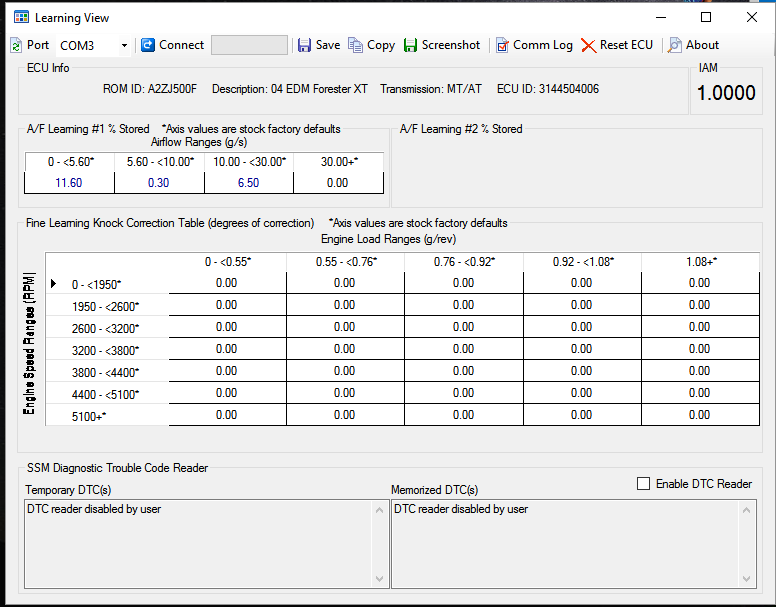Select the 0.00 cell under 30.00+ airflow
Viewport: 776px width, 607px height.
tap(338, 183)
